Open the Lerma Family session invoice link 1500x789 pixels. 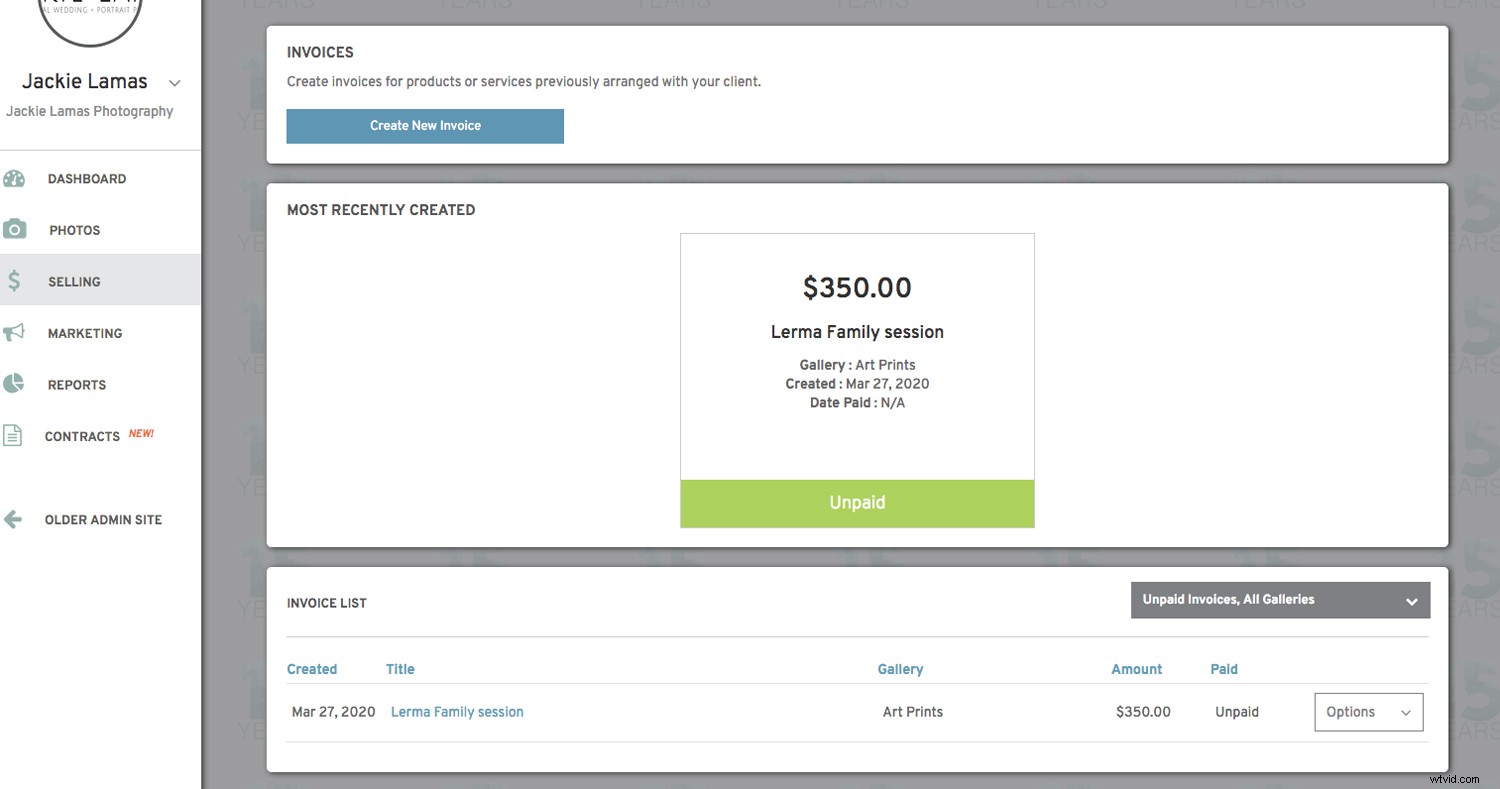tap(456, 711)
